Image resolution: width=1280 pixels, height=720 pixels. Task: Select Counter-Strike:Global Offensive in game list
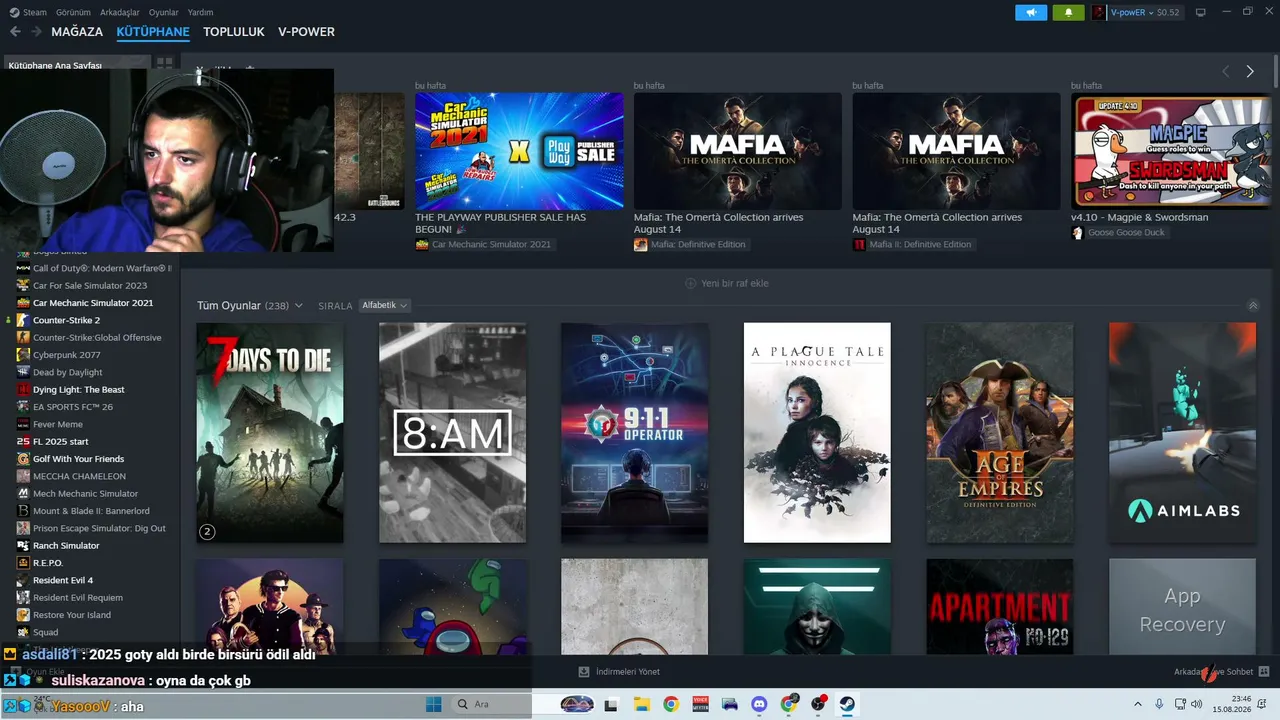[x=97, y=337]
